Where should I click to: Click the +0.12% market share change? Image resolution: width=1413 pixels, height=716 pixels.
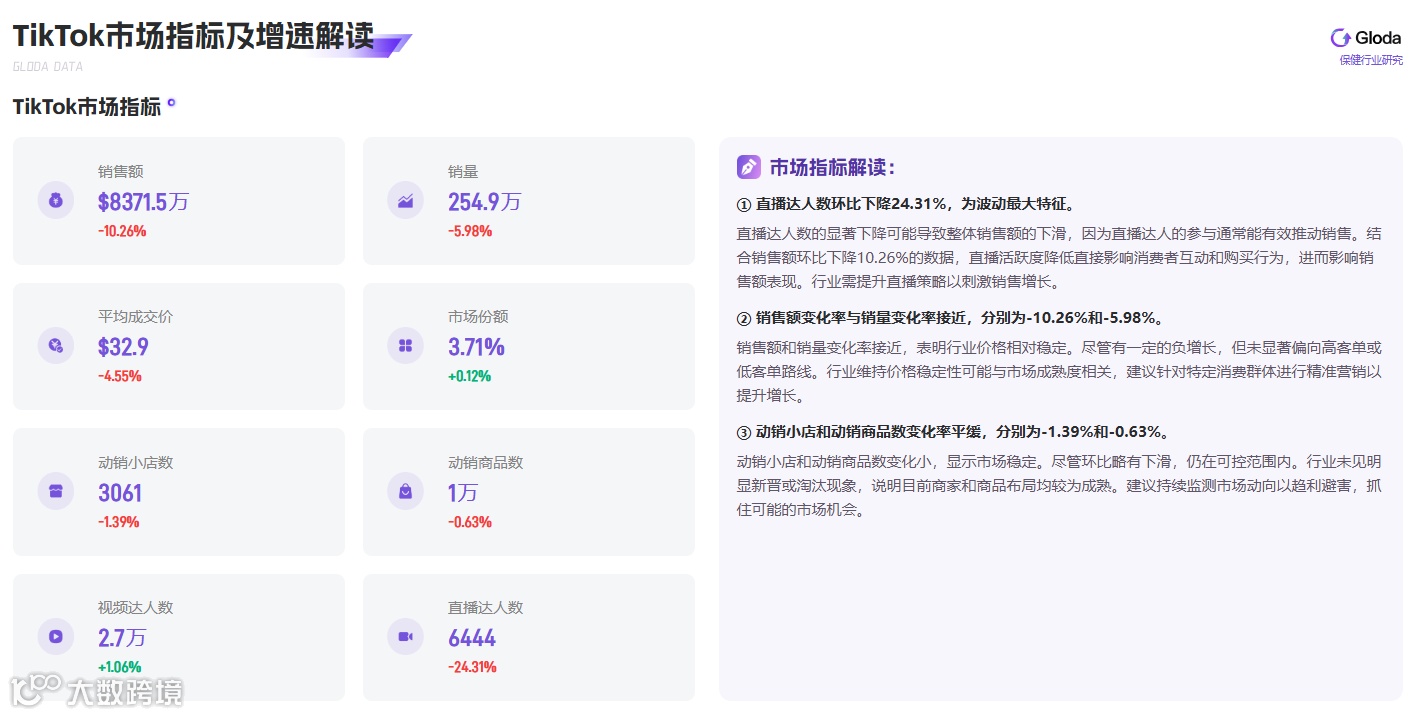coord(470,376)
